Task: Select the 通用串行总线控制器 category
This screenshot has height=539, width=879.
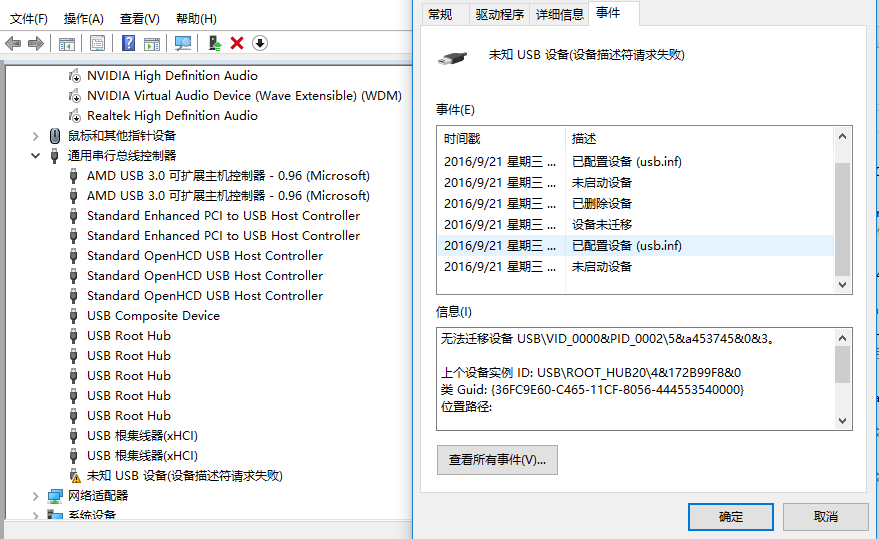Action: coord(122,155)
